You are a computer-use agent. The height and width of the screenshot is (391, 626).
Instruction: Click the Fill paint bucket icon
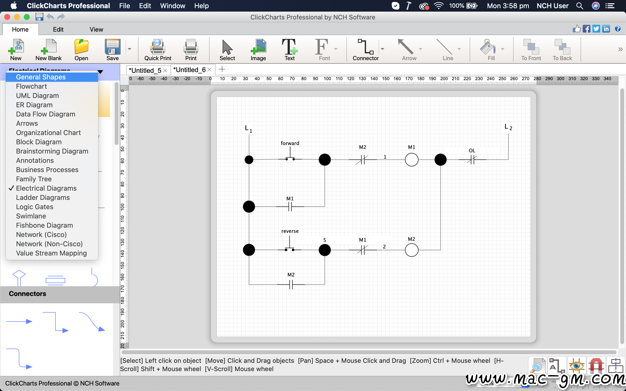coord(489,50)
